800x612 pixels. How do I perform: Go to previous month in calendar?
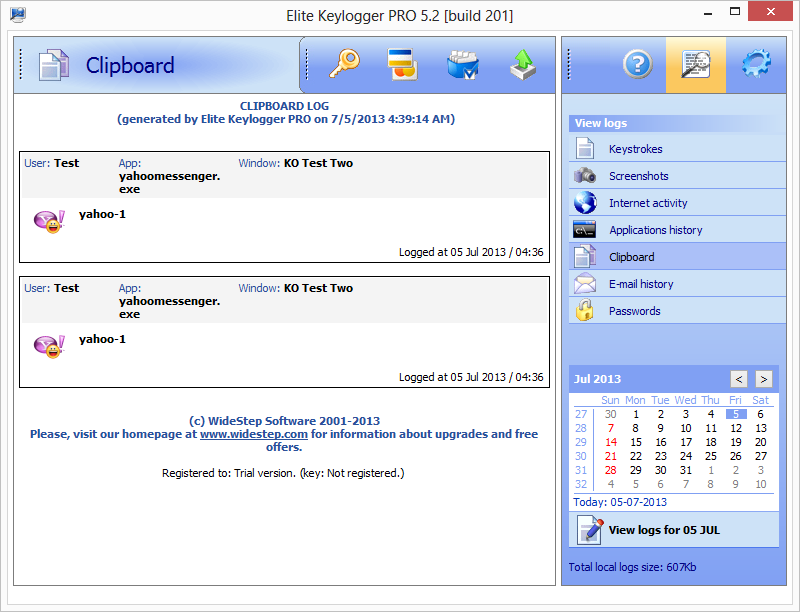pyautogui.click(x=739, y=379)
